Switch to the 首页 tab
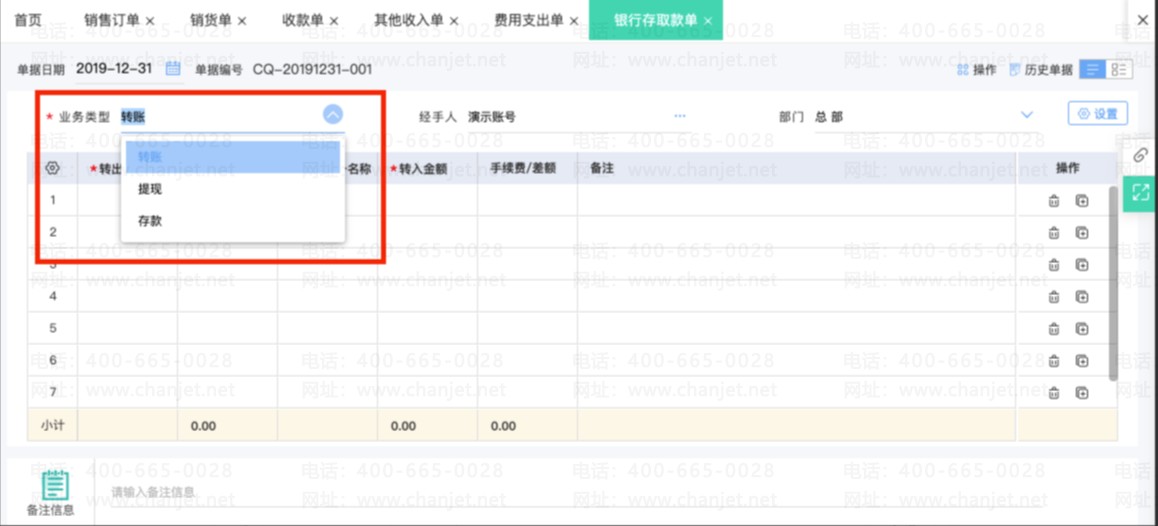This screenshot has width=1158, height=526. 28,20
